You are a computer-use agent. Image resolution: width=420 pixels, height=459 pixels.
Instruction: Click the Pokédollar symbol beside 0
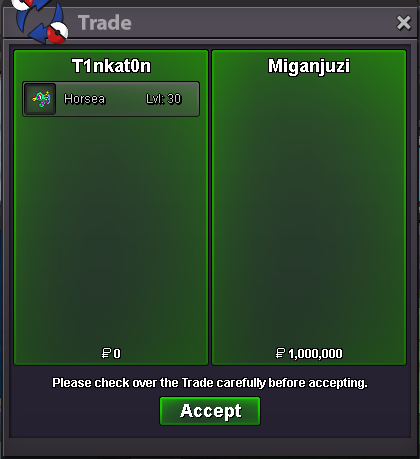point(106,353)
